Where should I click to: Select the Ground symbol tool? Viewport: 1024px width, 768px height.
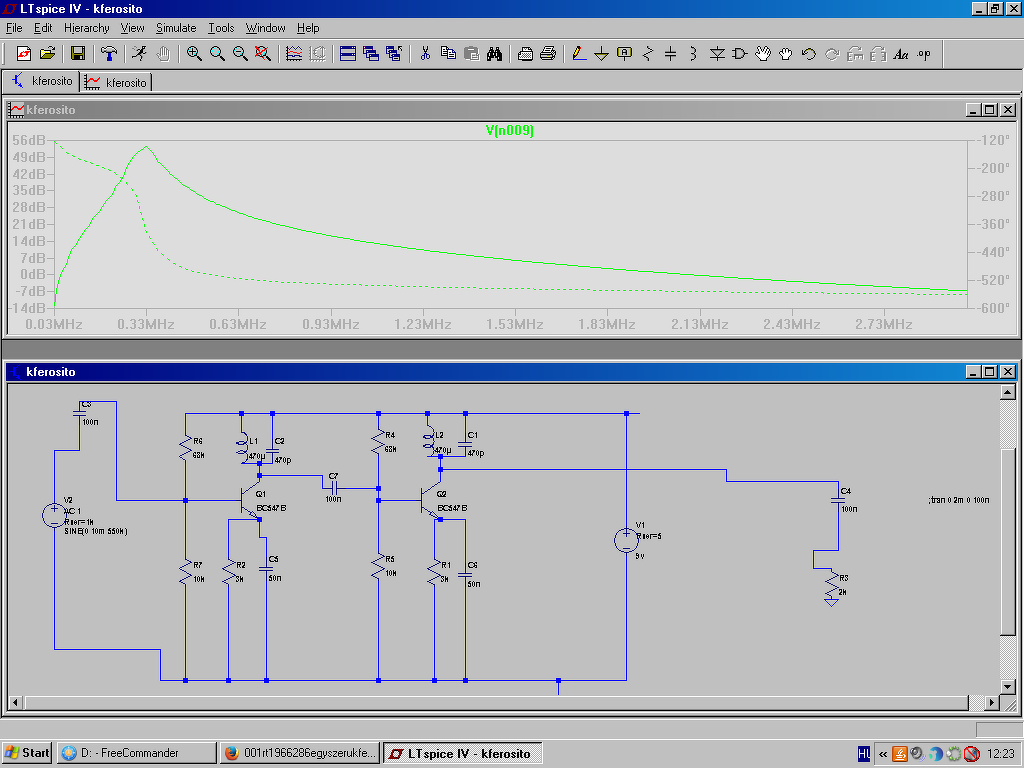pyautogui.click(x=601, y=54)
